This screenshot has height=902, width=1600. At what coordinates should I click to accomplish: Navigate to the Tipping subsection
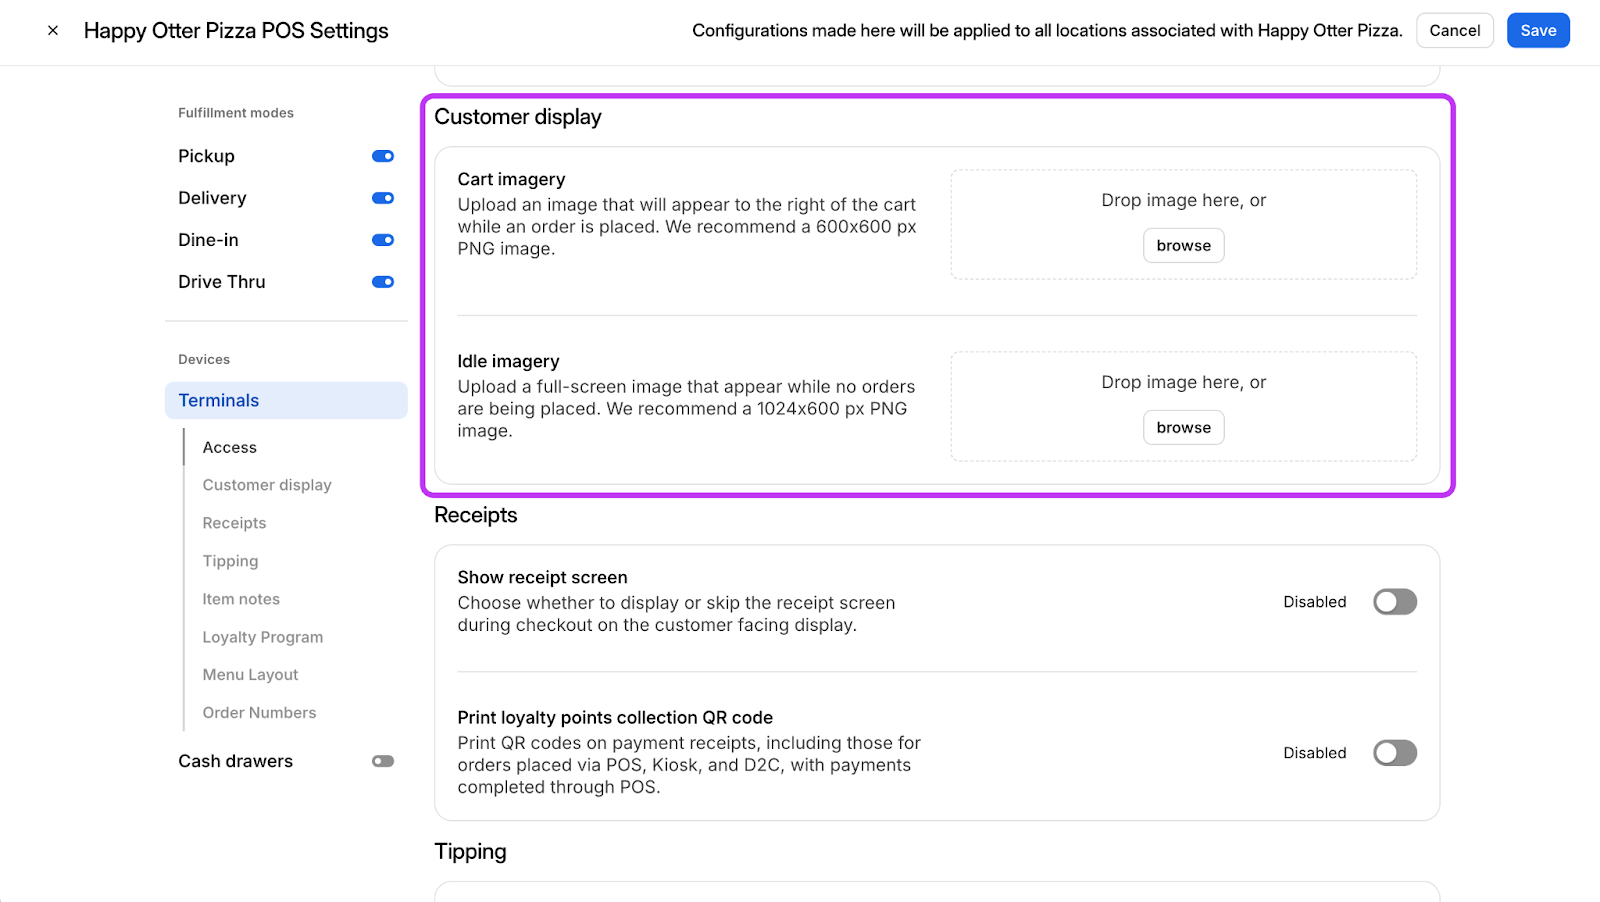230,561
